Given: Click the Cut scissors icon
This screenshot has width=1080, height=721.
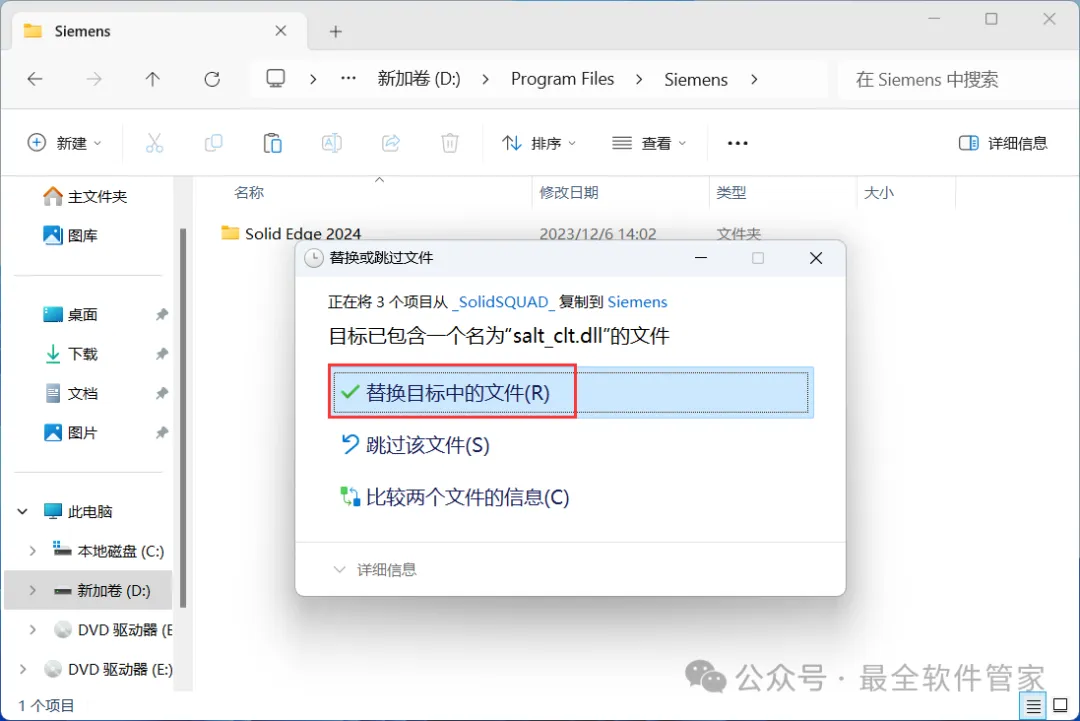Looking at the screenshot, I should point(154,143).
